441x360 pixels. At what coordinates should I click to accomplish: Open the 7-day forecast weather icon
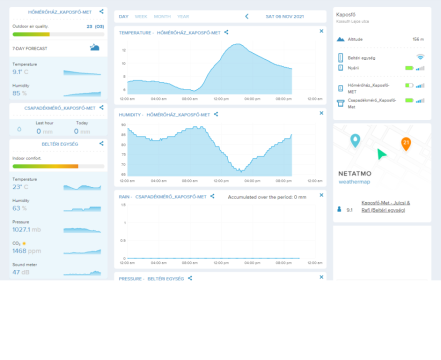(95, 48)
